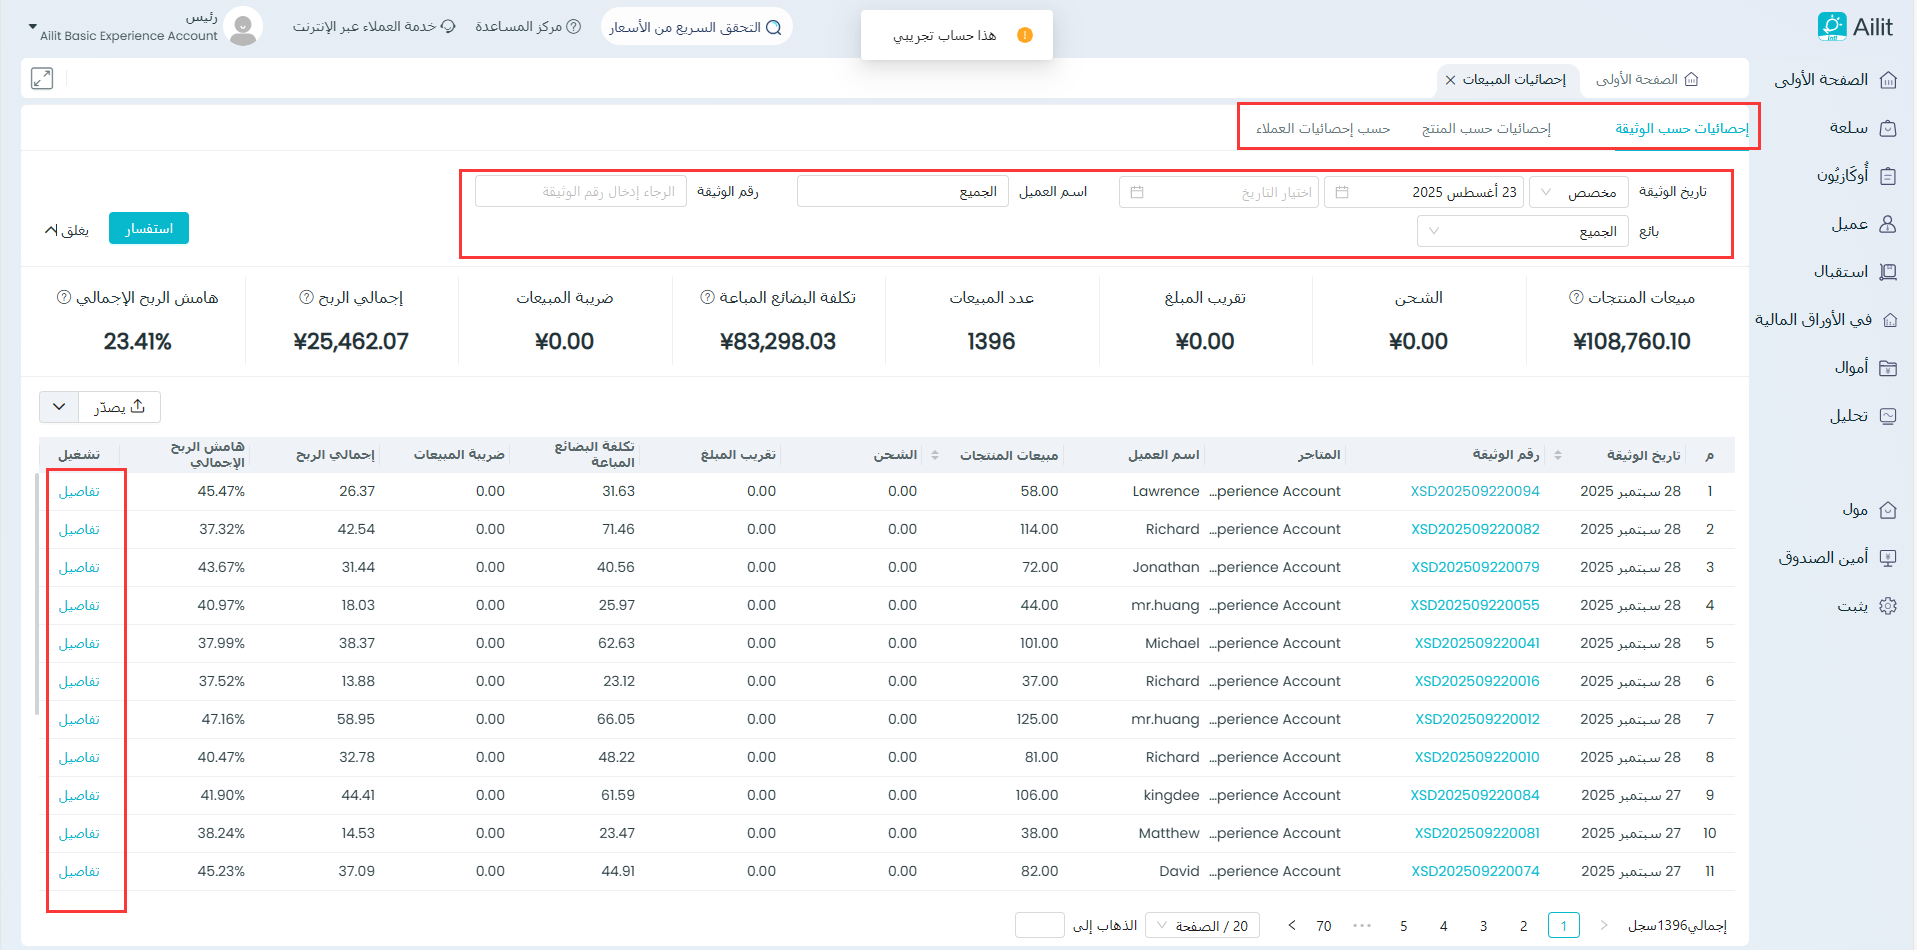Click the help icon beside هامش الربح الإجمالي
The height and width of the screenshot is (950, 1917).
[64, 297]
